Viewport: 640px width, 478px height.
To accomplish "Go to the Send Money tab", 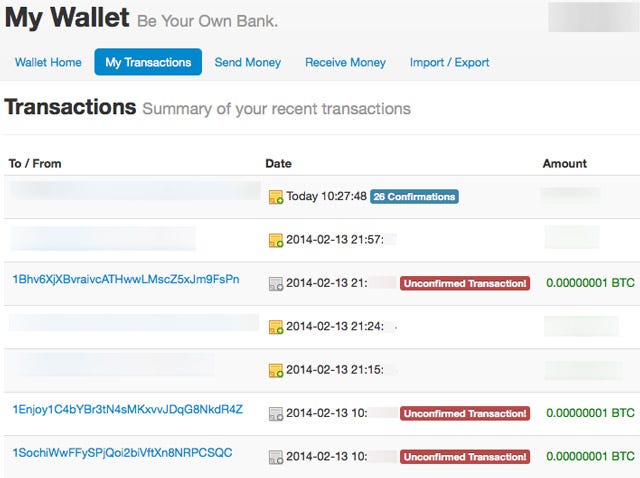I will pos(248,62).
